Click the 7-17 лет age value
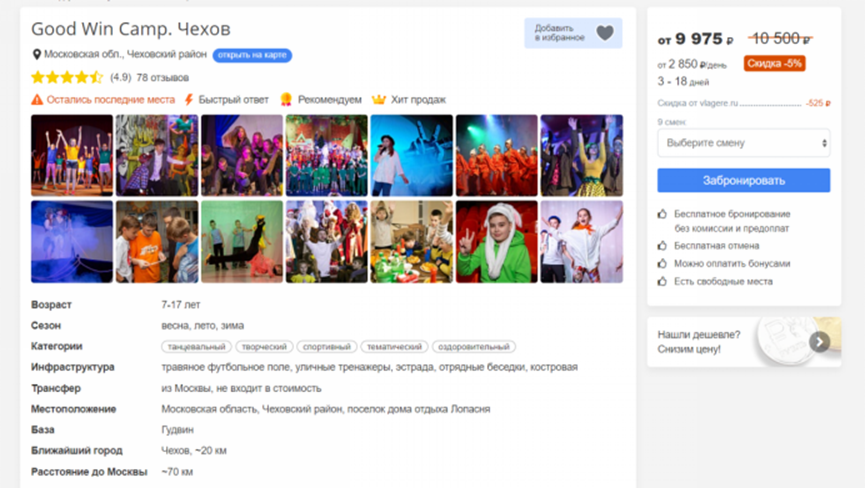865x488 pixels. point(180,304)
